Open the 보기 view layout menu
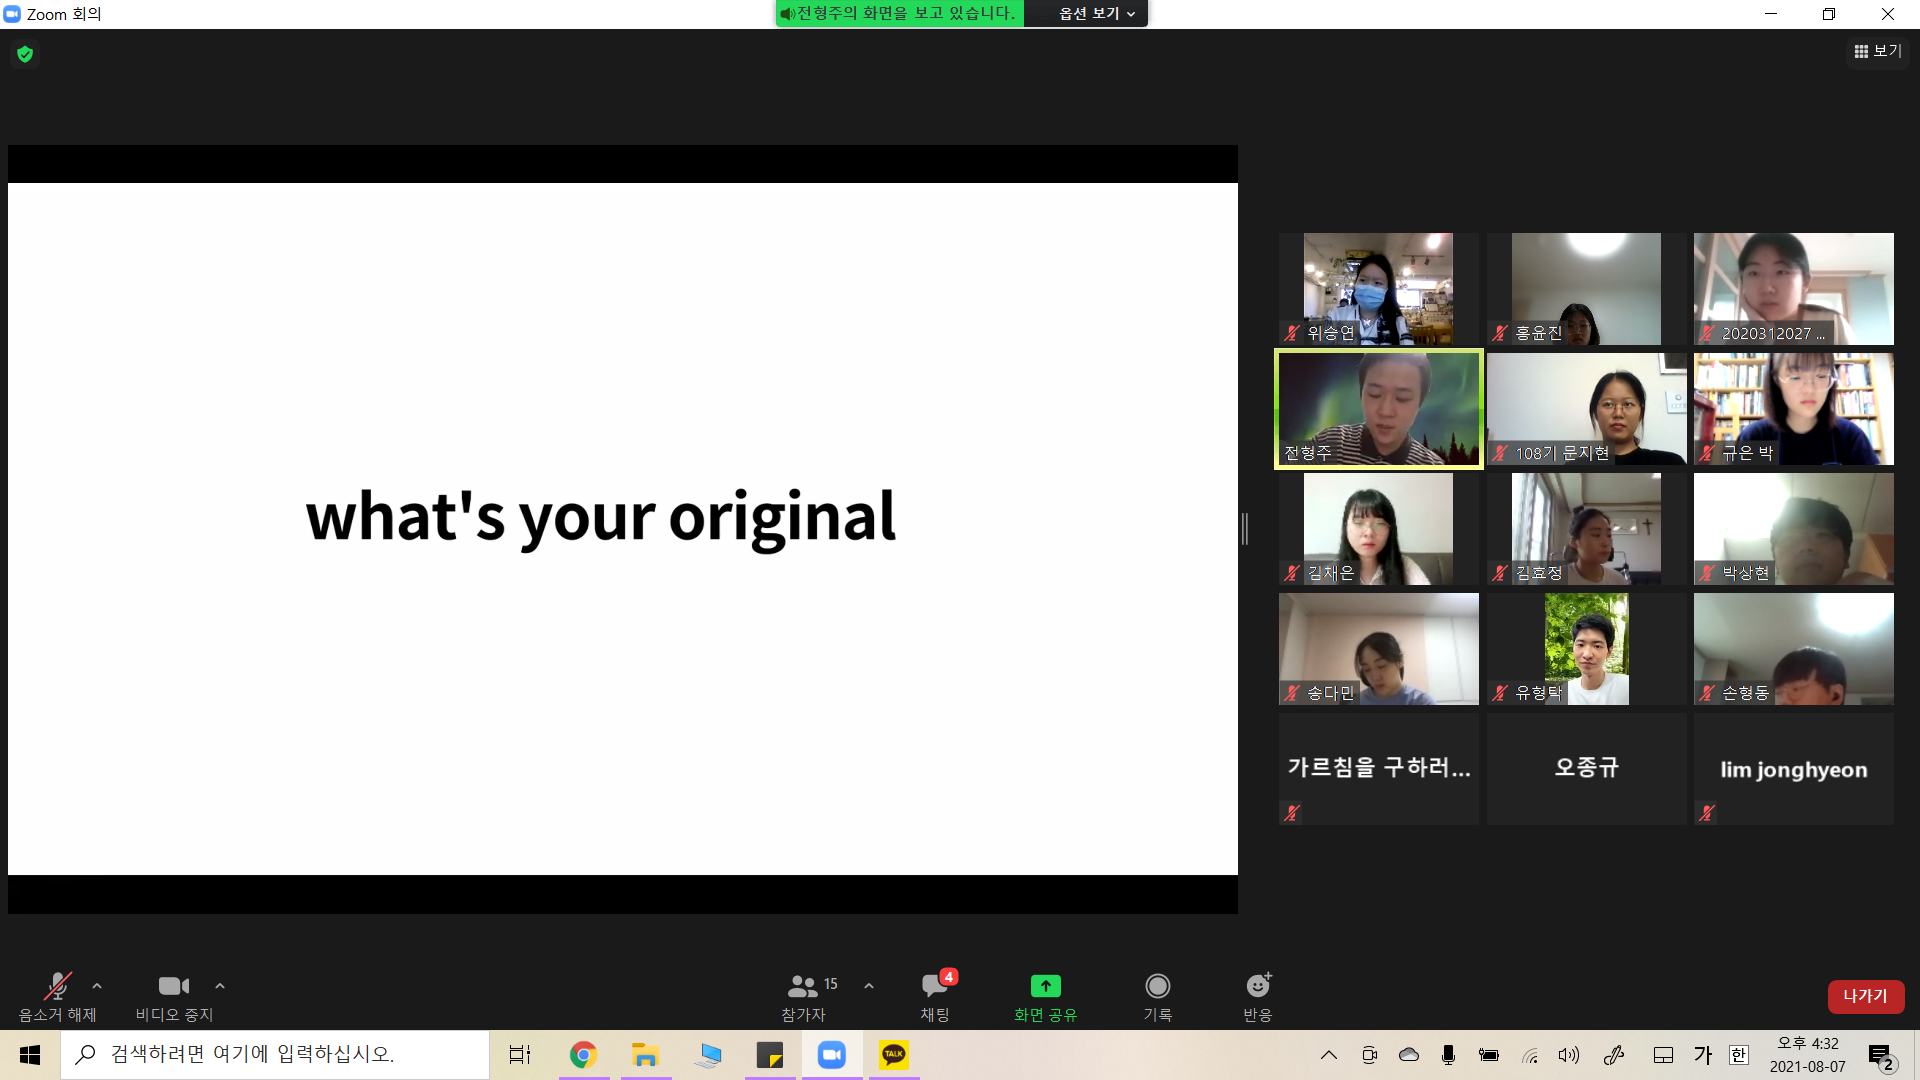This screenshot has height=1080, width=1920. point(1877,51)
